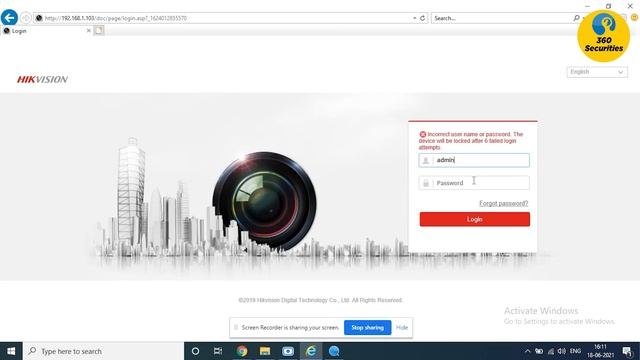Click the browser back arrow button
This screenshot has width=640, height=360.
click(9, 18)
